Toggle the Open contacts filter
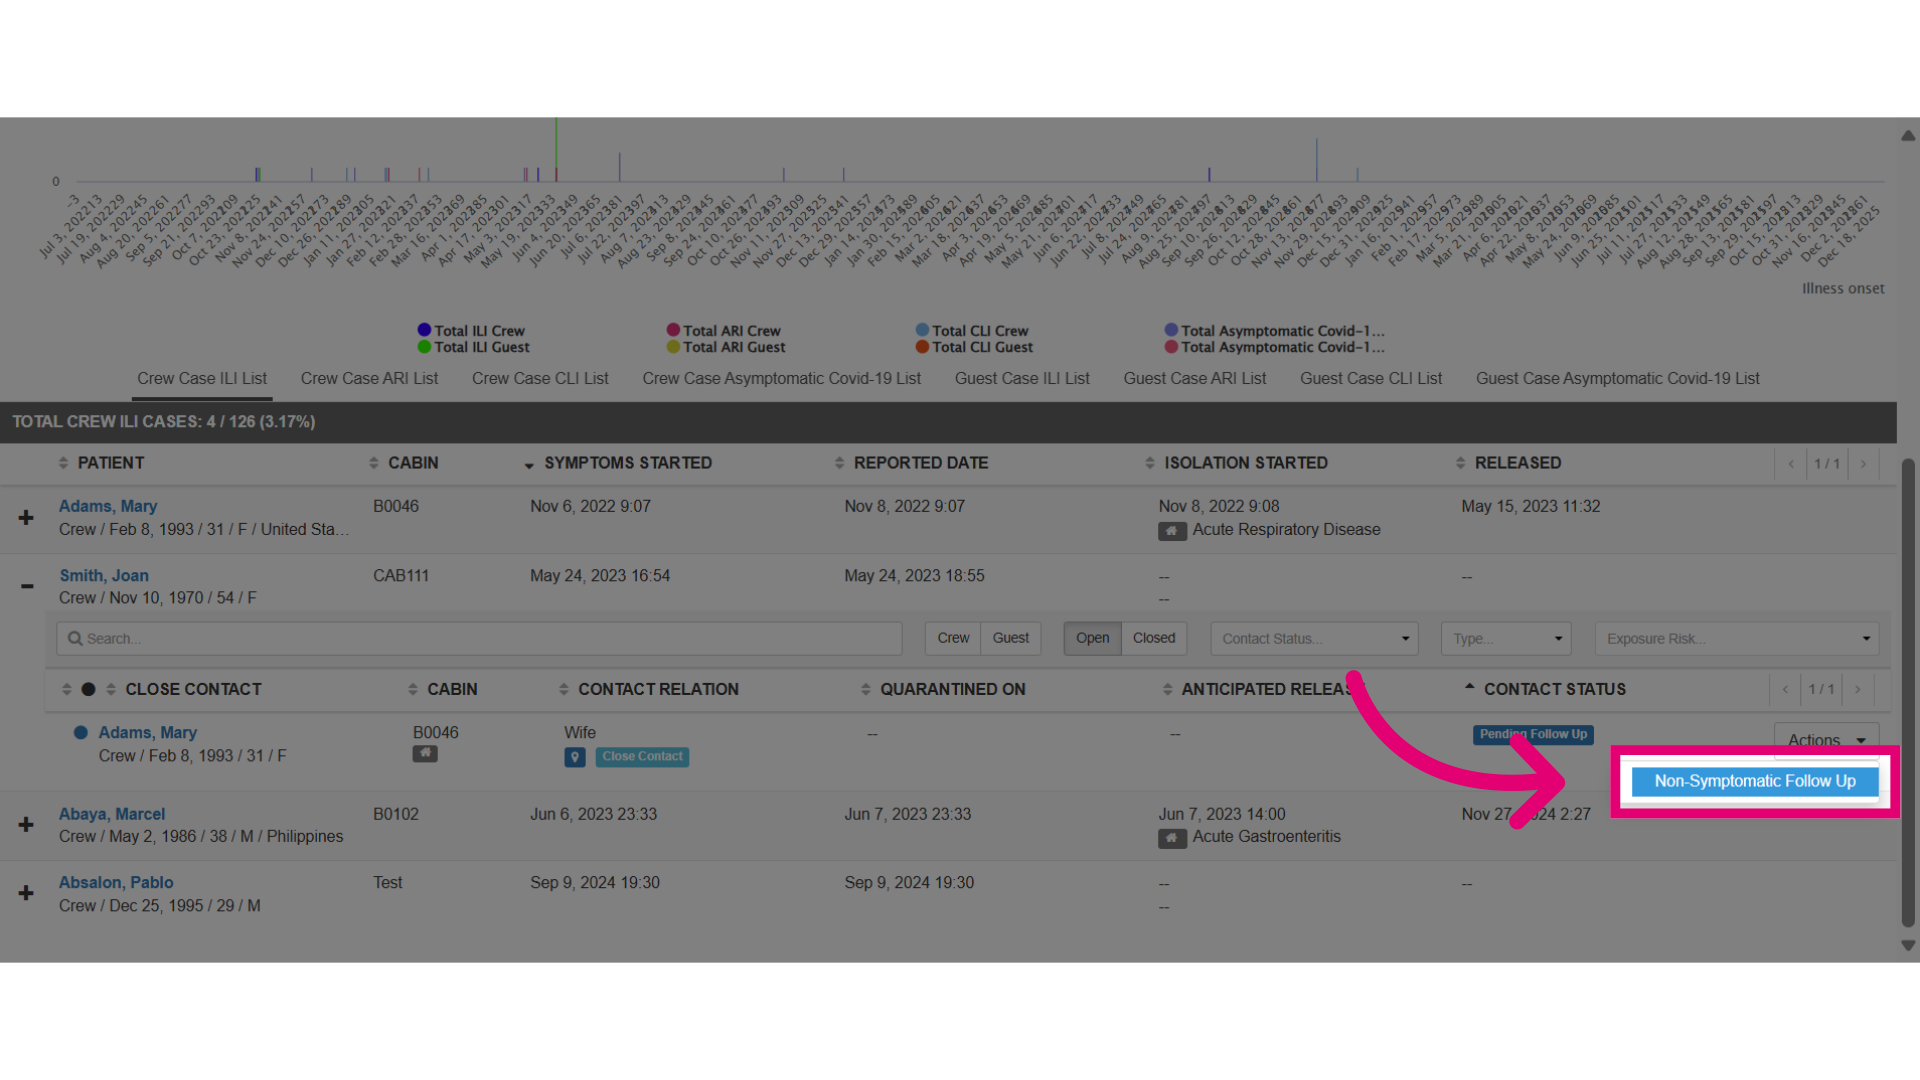 (1092, 638)
